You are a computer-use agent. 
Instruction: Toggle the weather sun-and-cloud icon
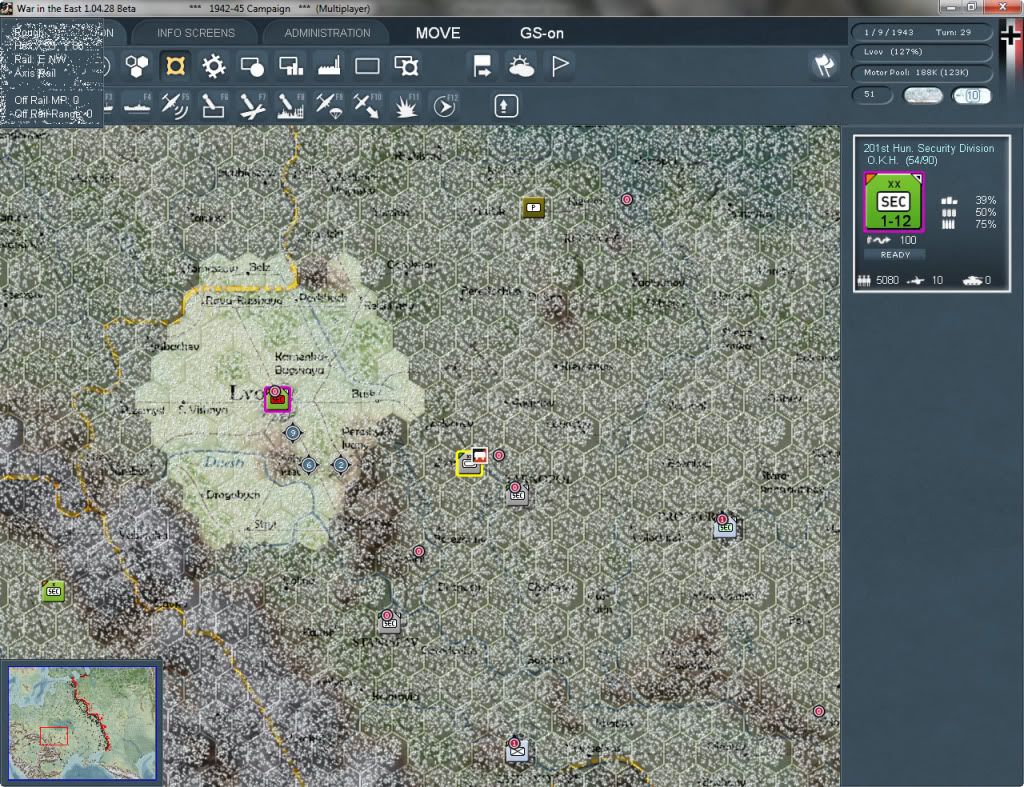[521, 66]
